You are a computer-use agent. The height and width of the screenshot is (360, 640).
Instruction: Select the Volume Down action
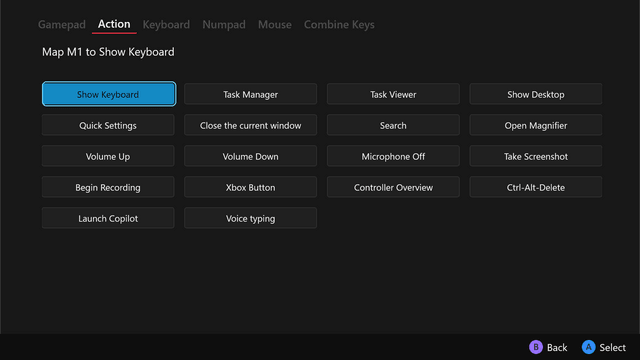pos(251,156)
